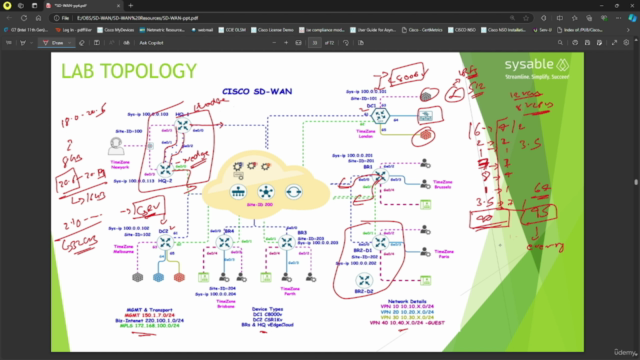Screen dimensions: 640x360
Task: Toggle fit to width view
Action: pos(299,43)
